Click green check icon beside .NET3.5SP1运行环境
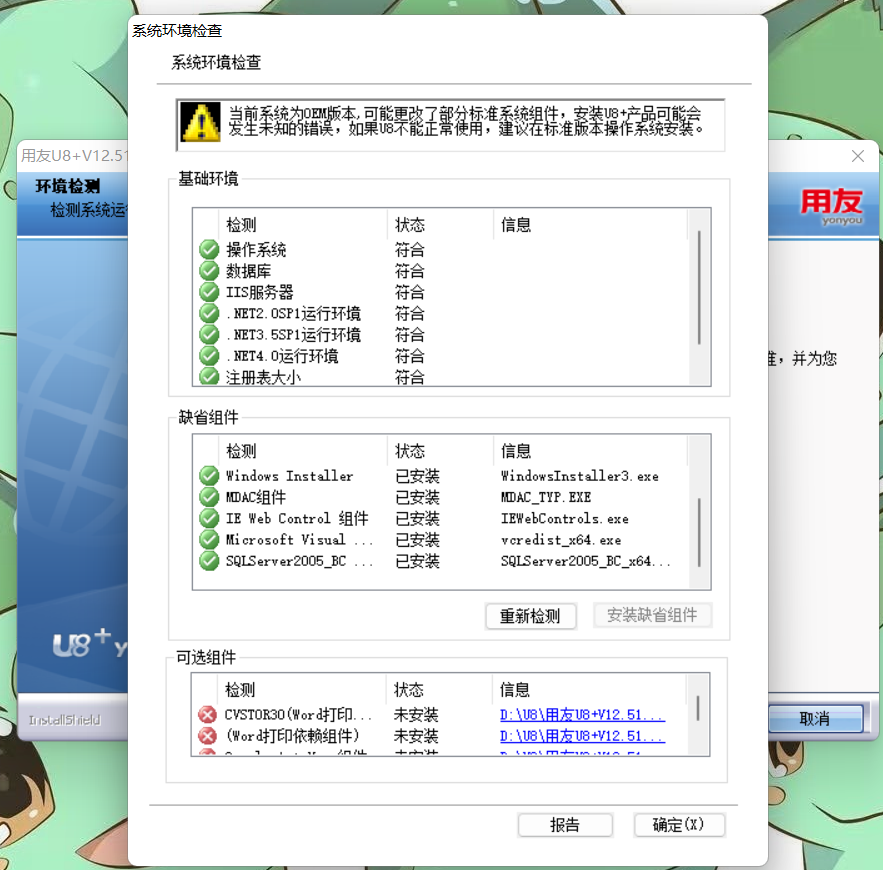883x870 pixels. [209, 334]
